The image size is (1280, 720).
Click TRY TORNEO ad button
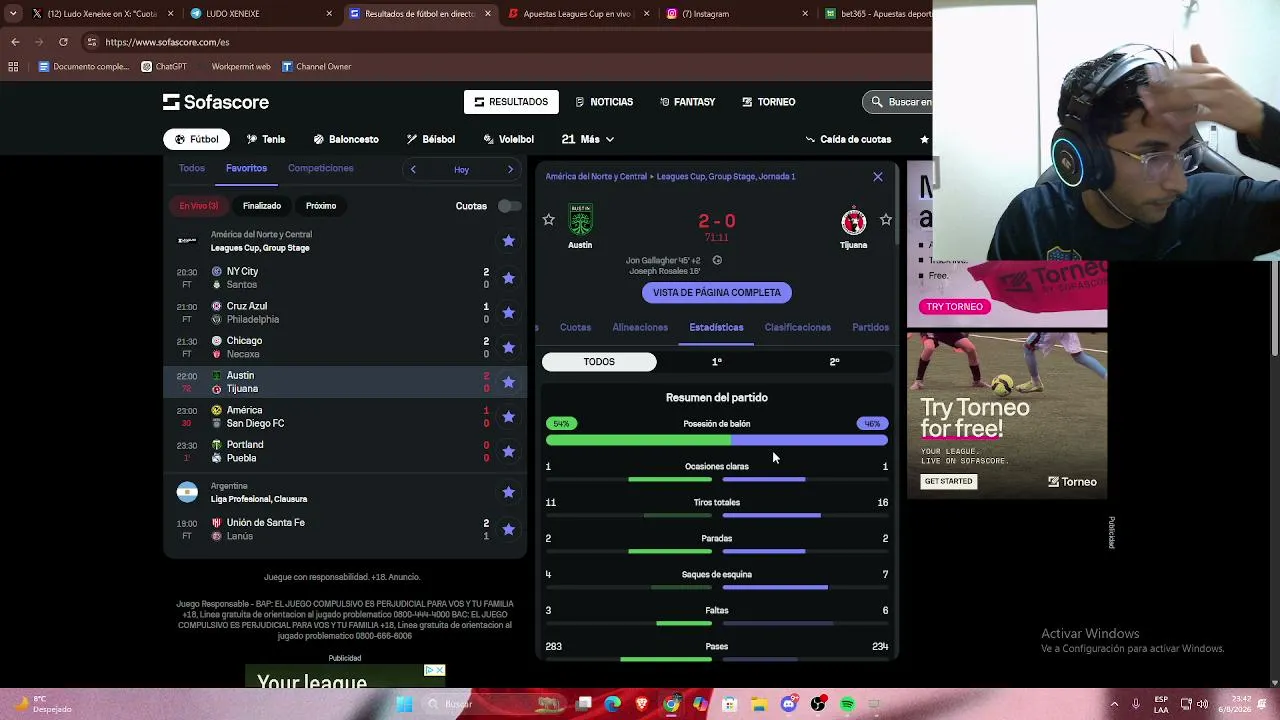(x=954, y=306)
